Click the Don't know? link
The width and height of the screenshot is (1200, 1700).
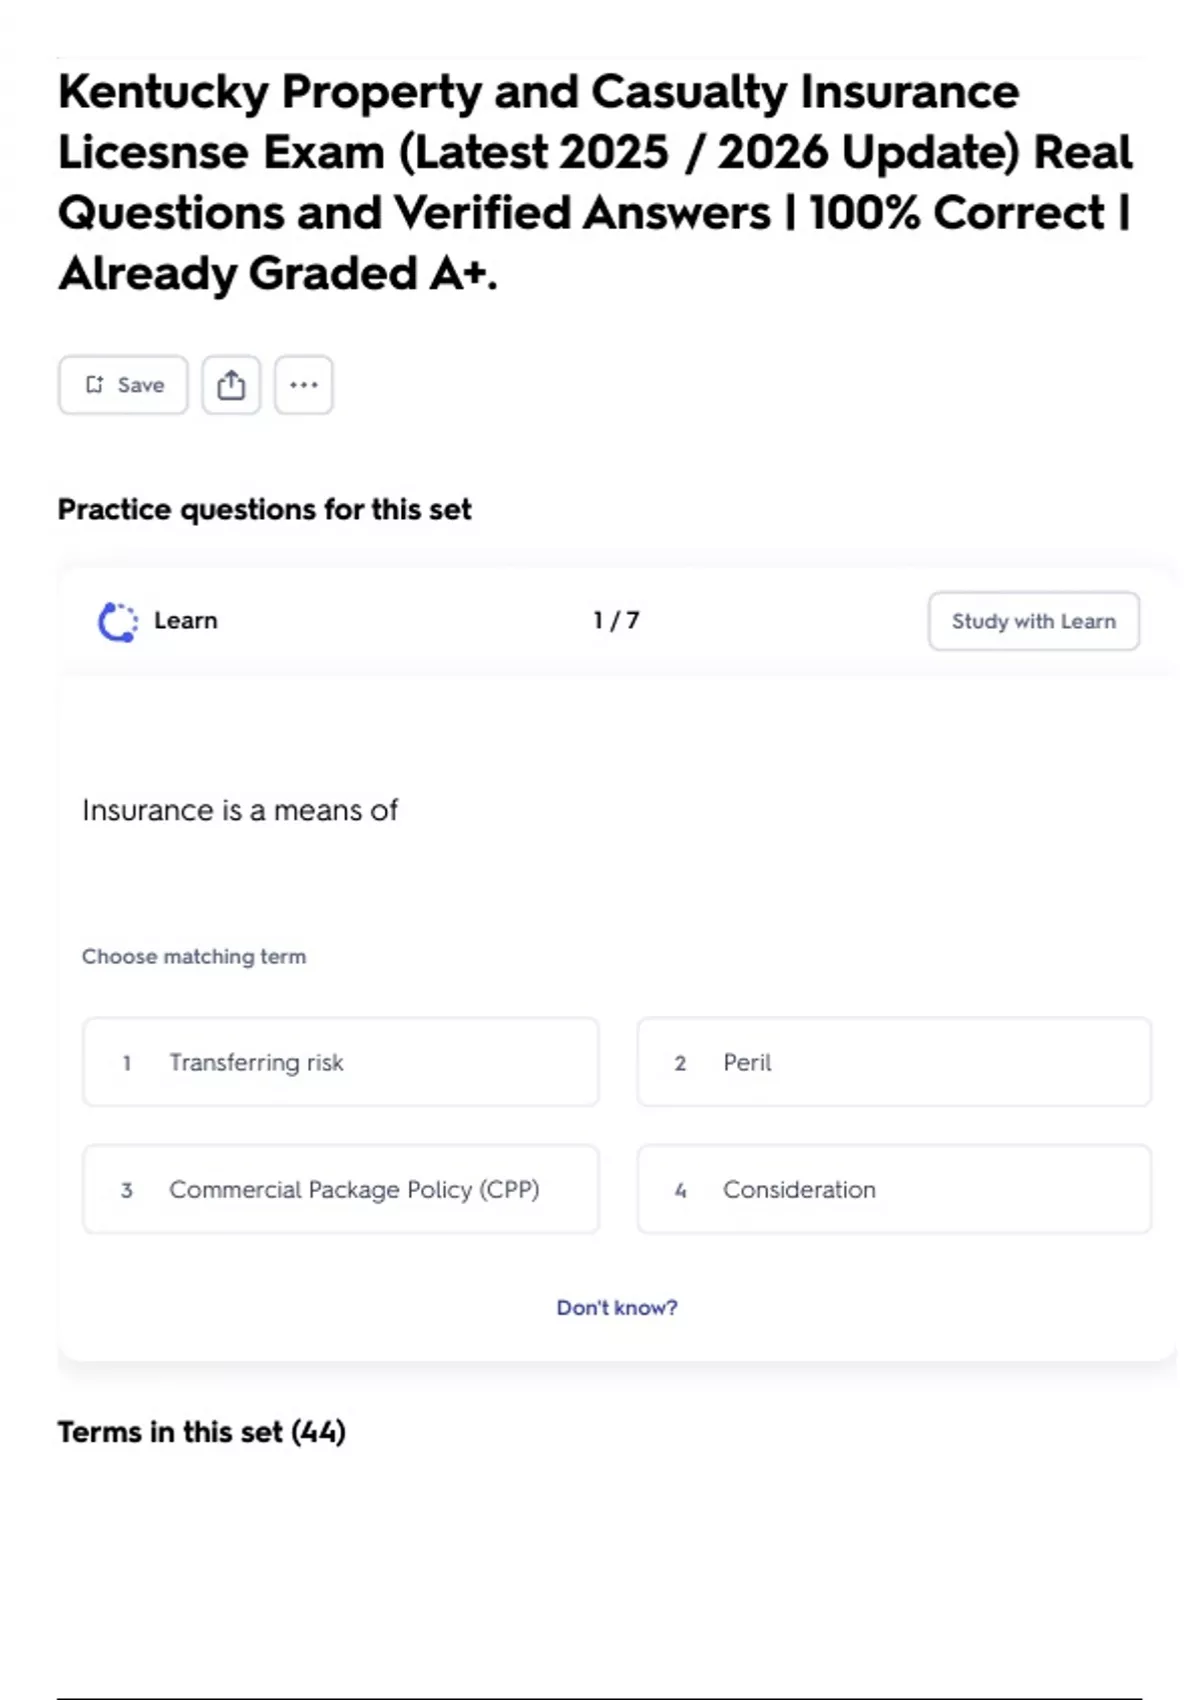pos(617,1307)
